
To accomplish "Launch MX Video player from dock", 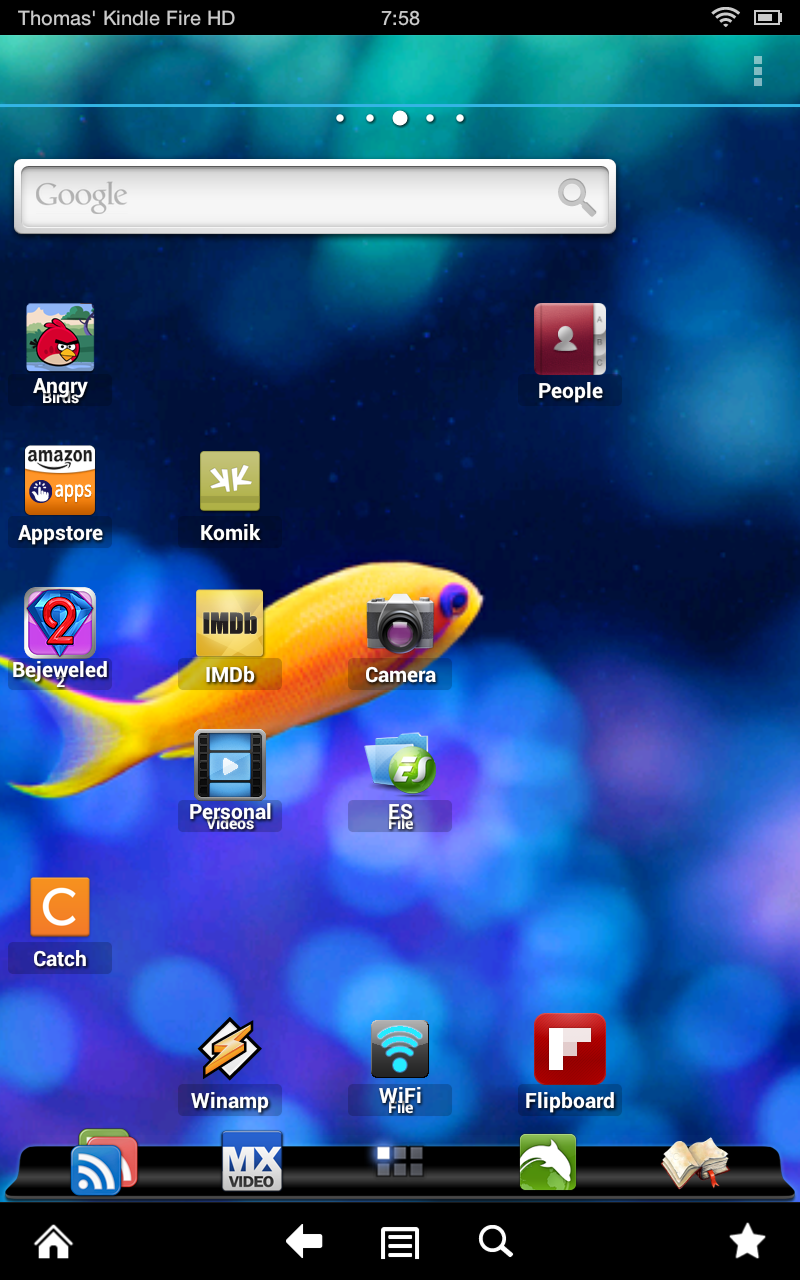I will coord(252,1161).
